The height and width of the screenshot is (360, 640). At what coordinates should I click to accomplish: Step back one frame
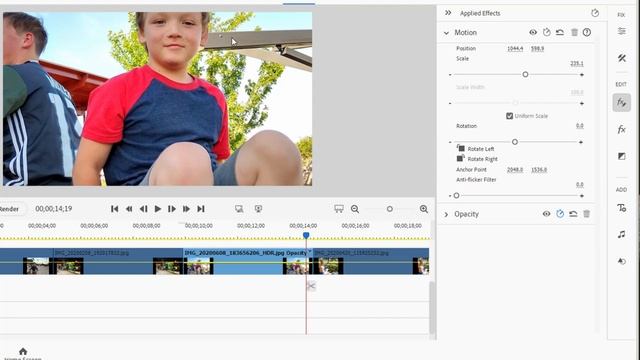click(x=143, y=209)
